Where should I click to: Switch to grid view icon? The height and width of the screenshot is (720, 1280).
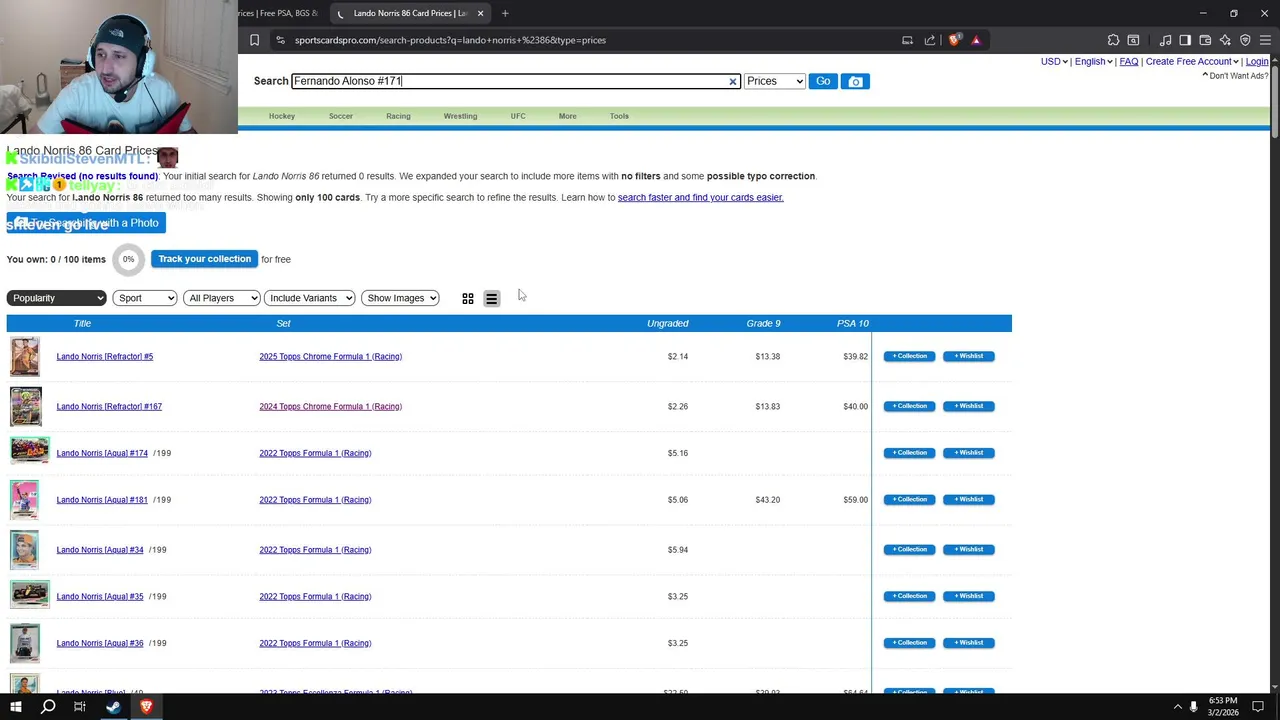click(468, 299)
